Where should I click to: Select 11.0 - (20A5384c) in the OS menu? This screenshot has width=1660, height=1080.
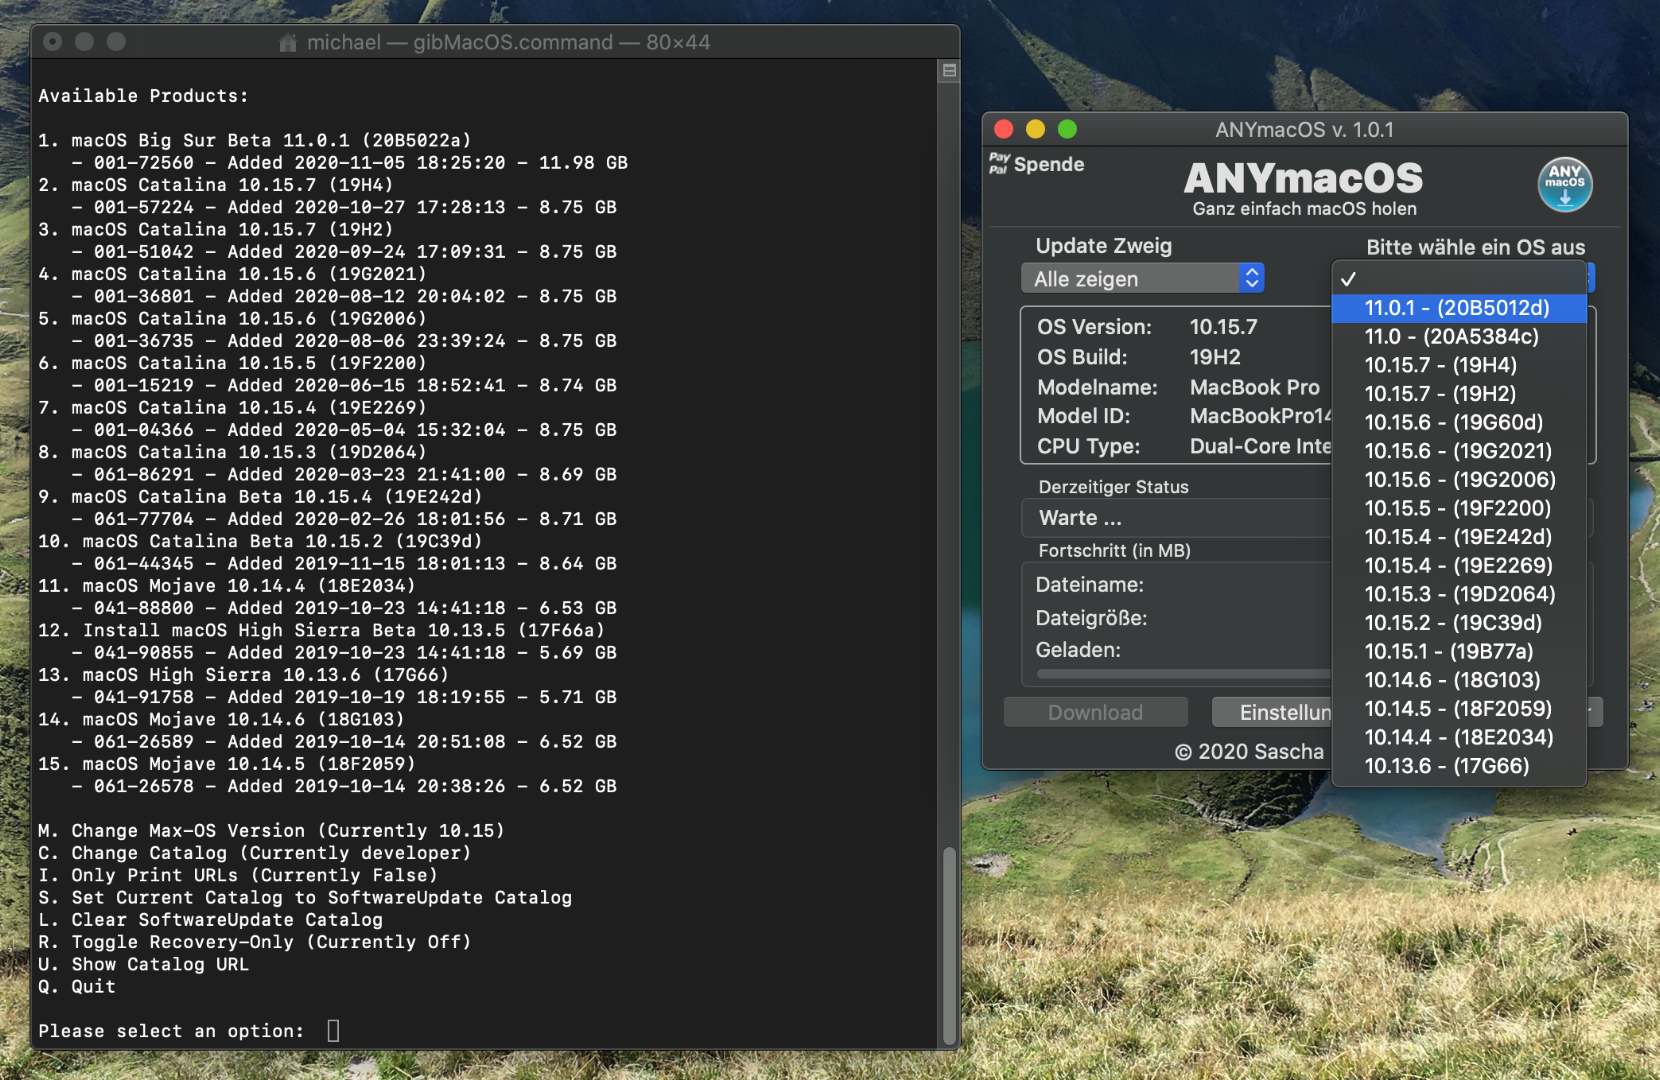point(1450,337)
